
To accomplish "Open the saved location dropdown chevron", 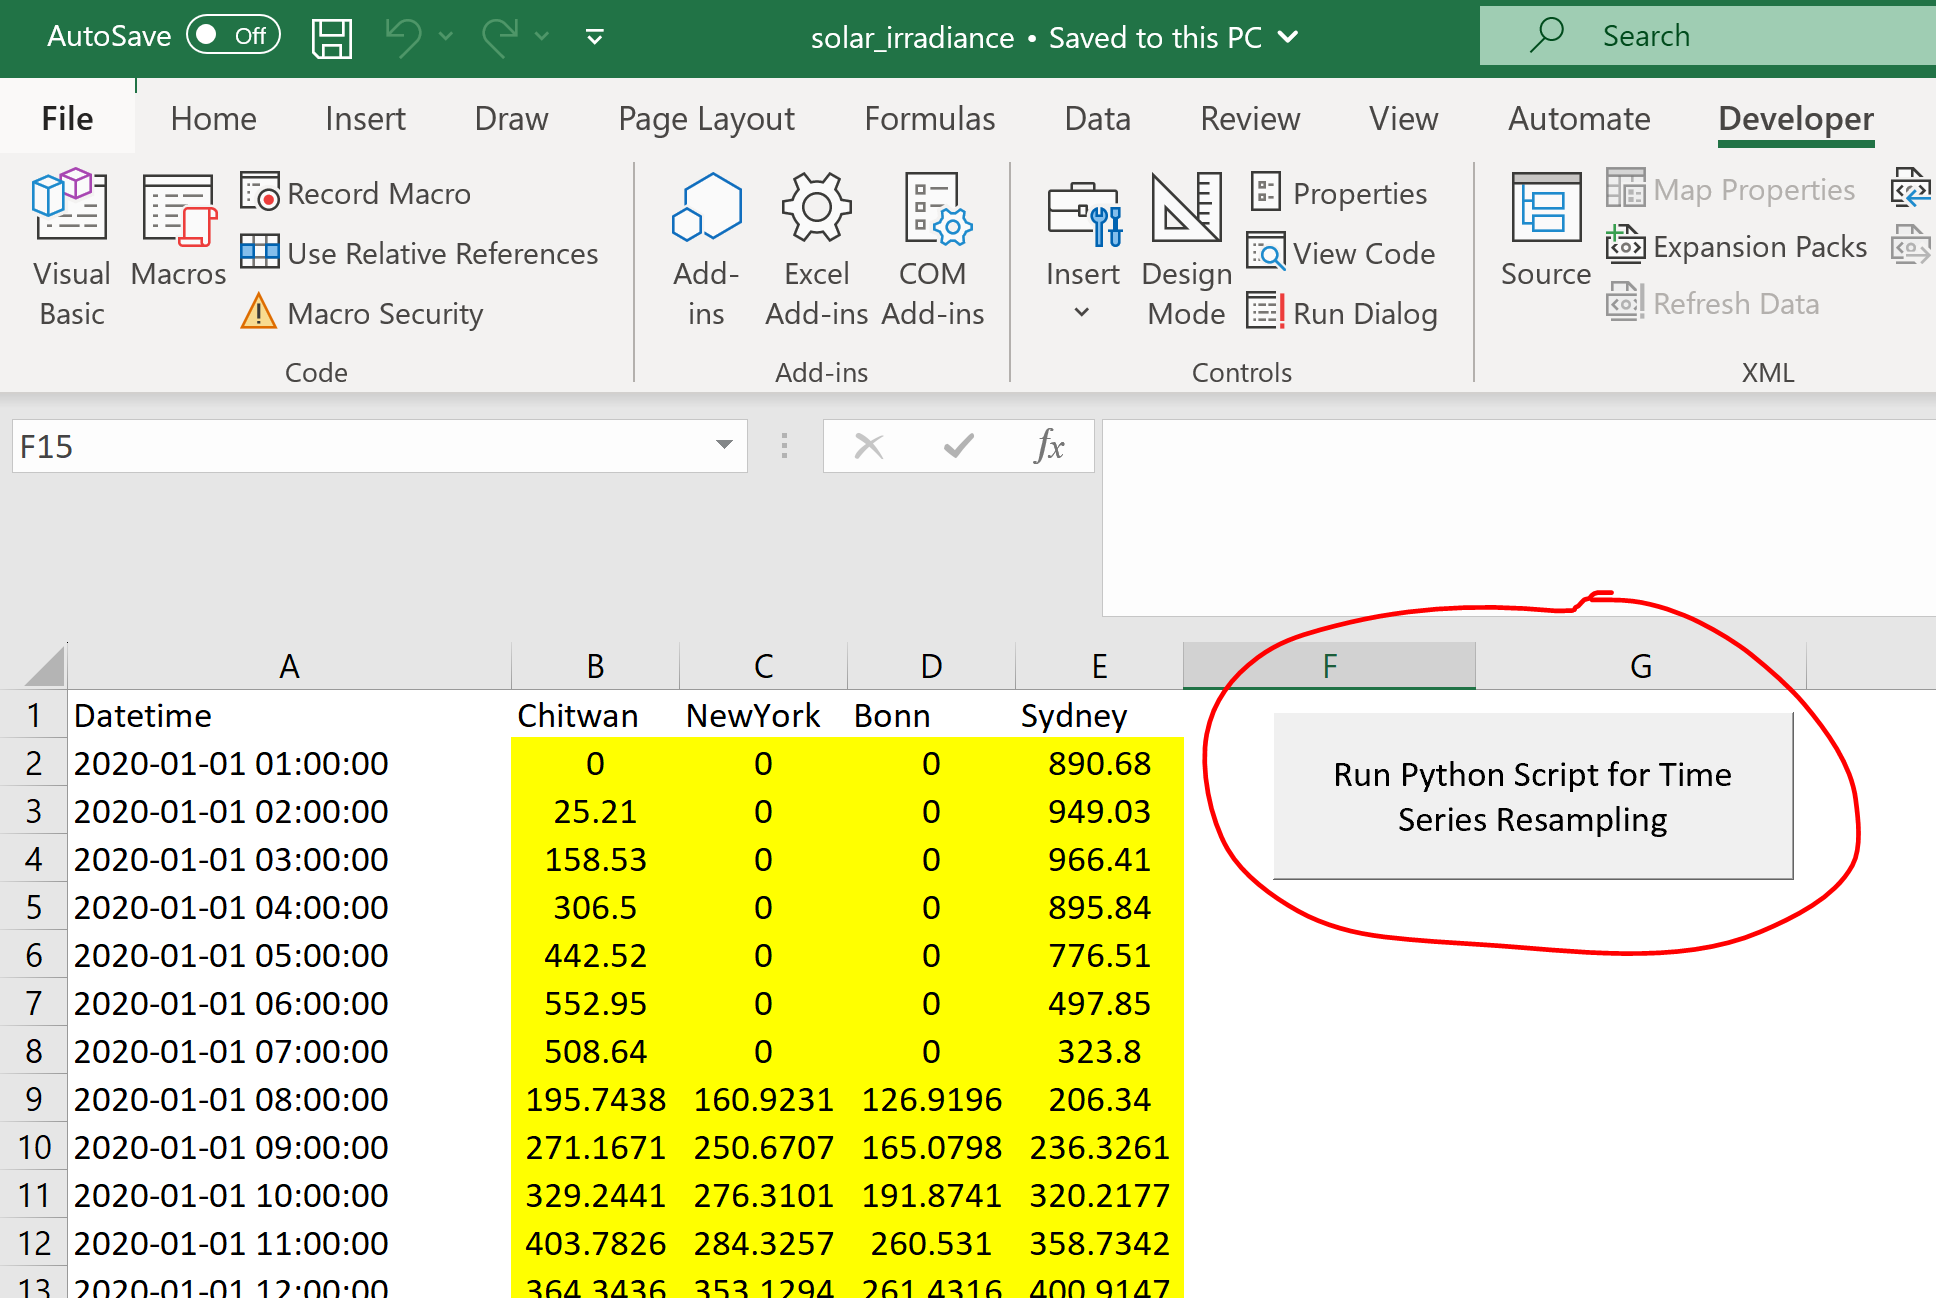I will click(1288, 38).
